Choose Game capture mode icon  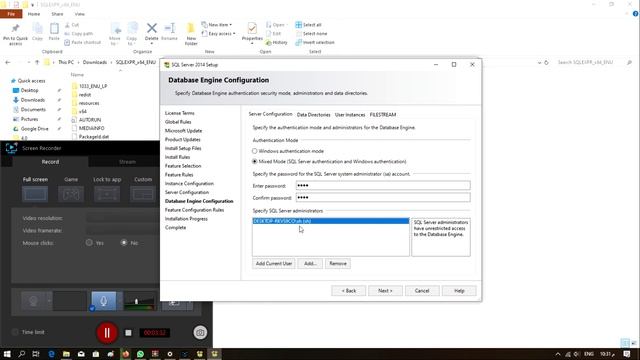pyautogui.click(x=71, y=194)
